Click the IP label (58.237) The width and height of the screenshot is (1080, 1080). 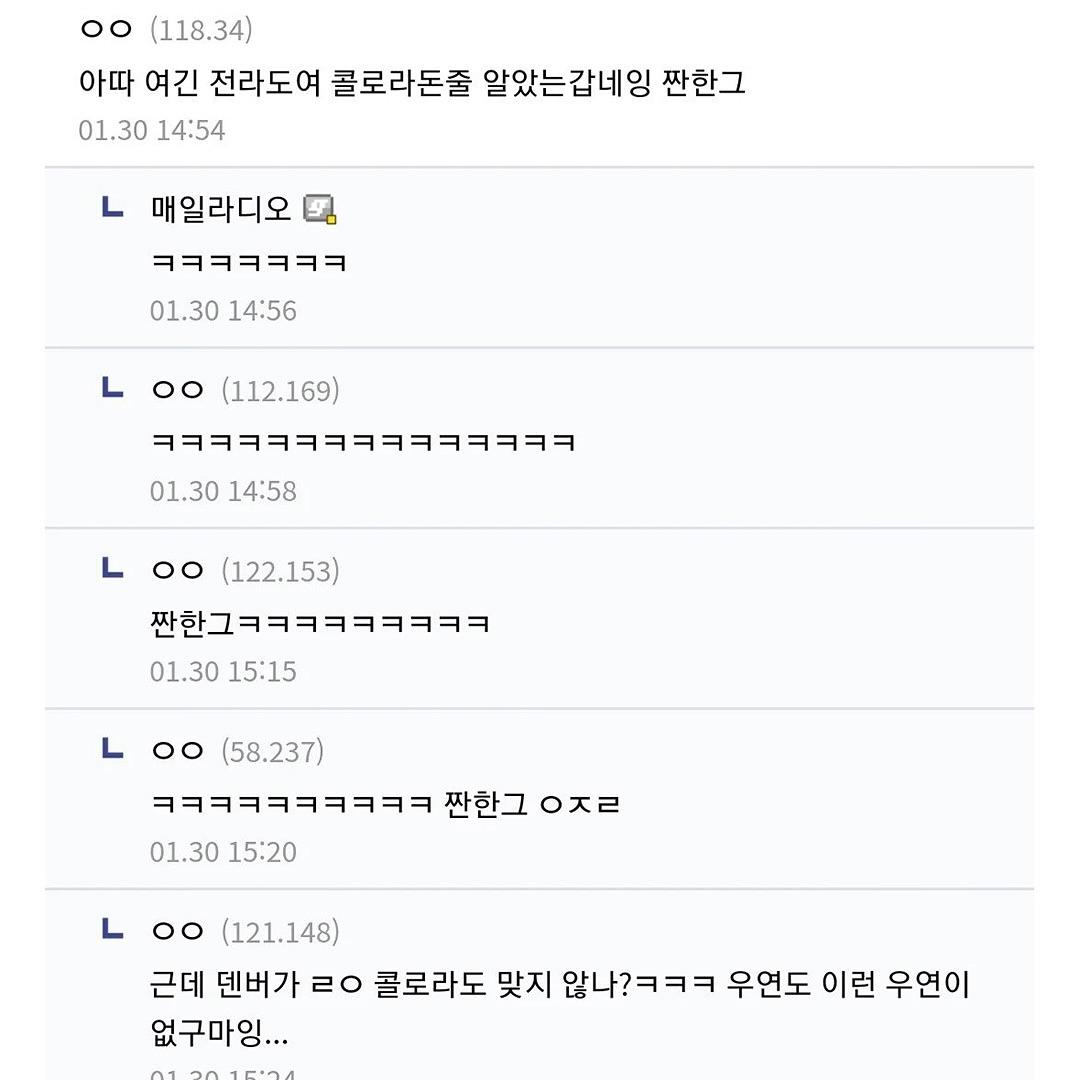coord(273,751)
